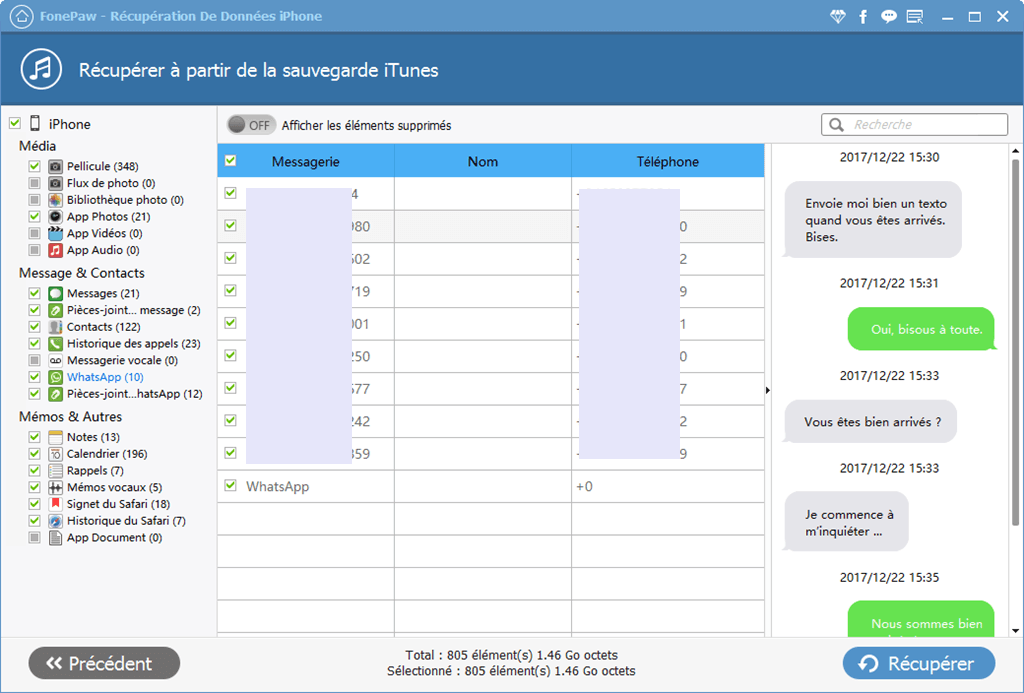Click the Média section heading
Image resolution: width=1024 pixels, height=693 pixels.
(x=37, y=146)
